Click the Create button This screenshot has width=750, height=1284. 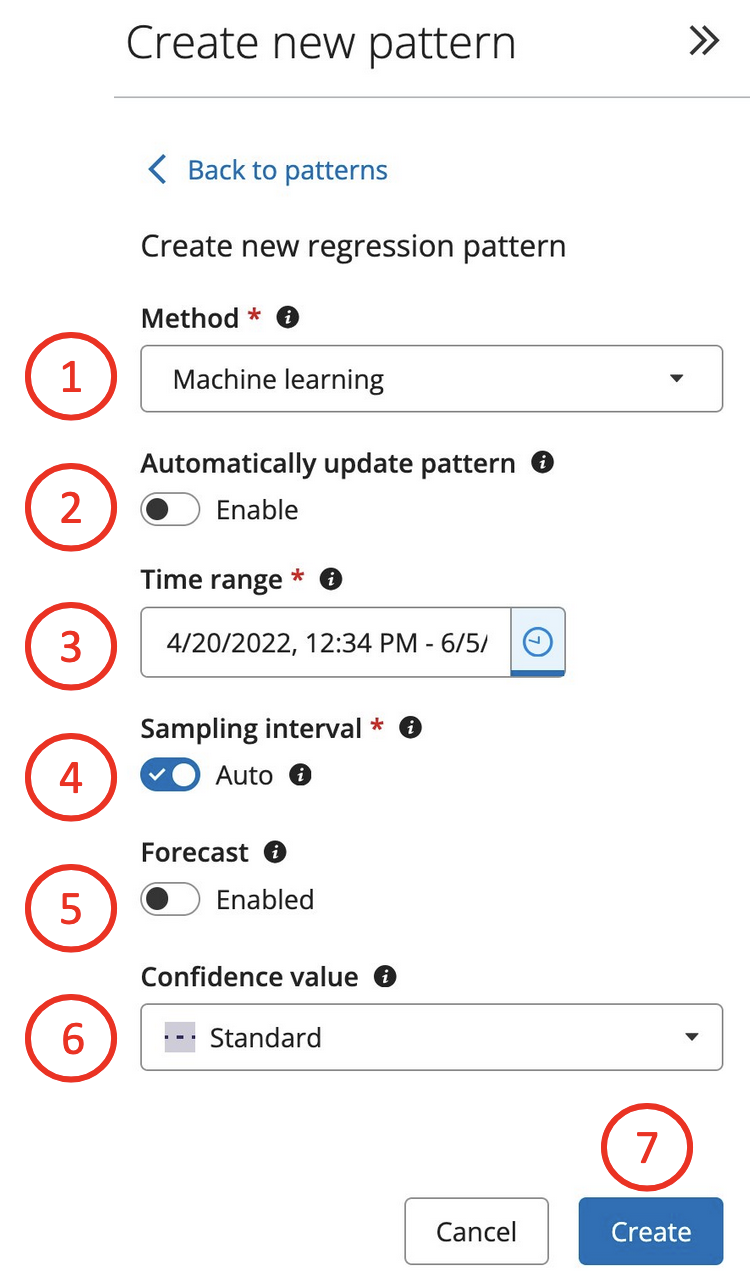(x=650, y=1231)
